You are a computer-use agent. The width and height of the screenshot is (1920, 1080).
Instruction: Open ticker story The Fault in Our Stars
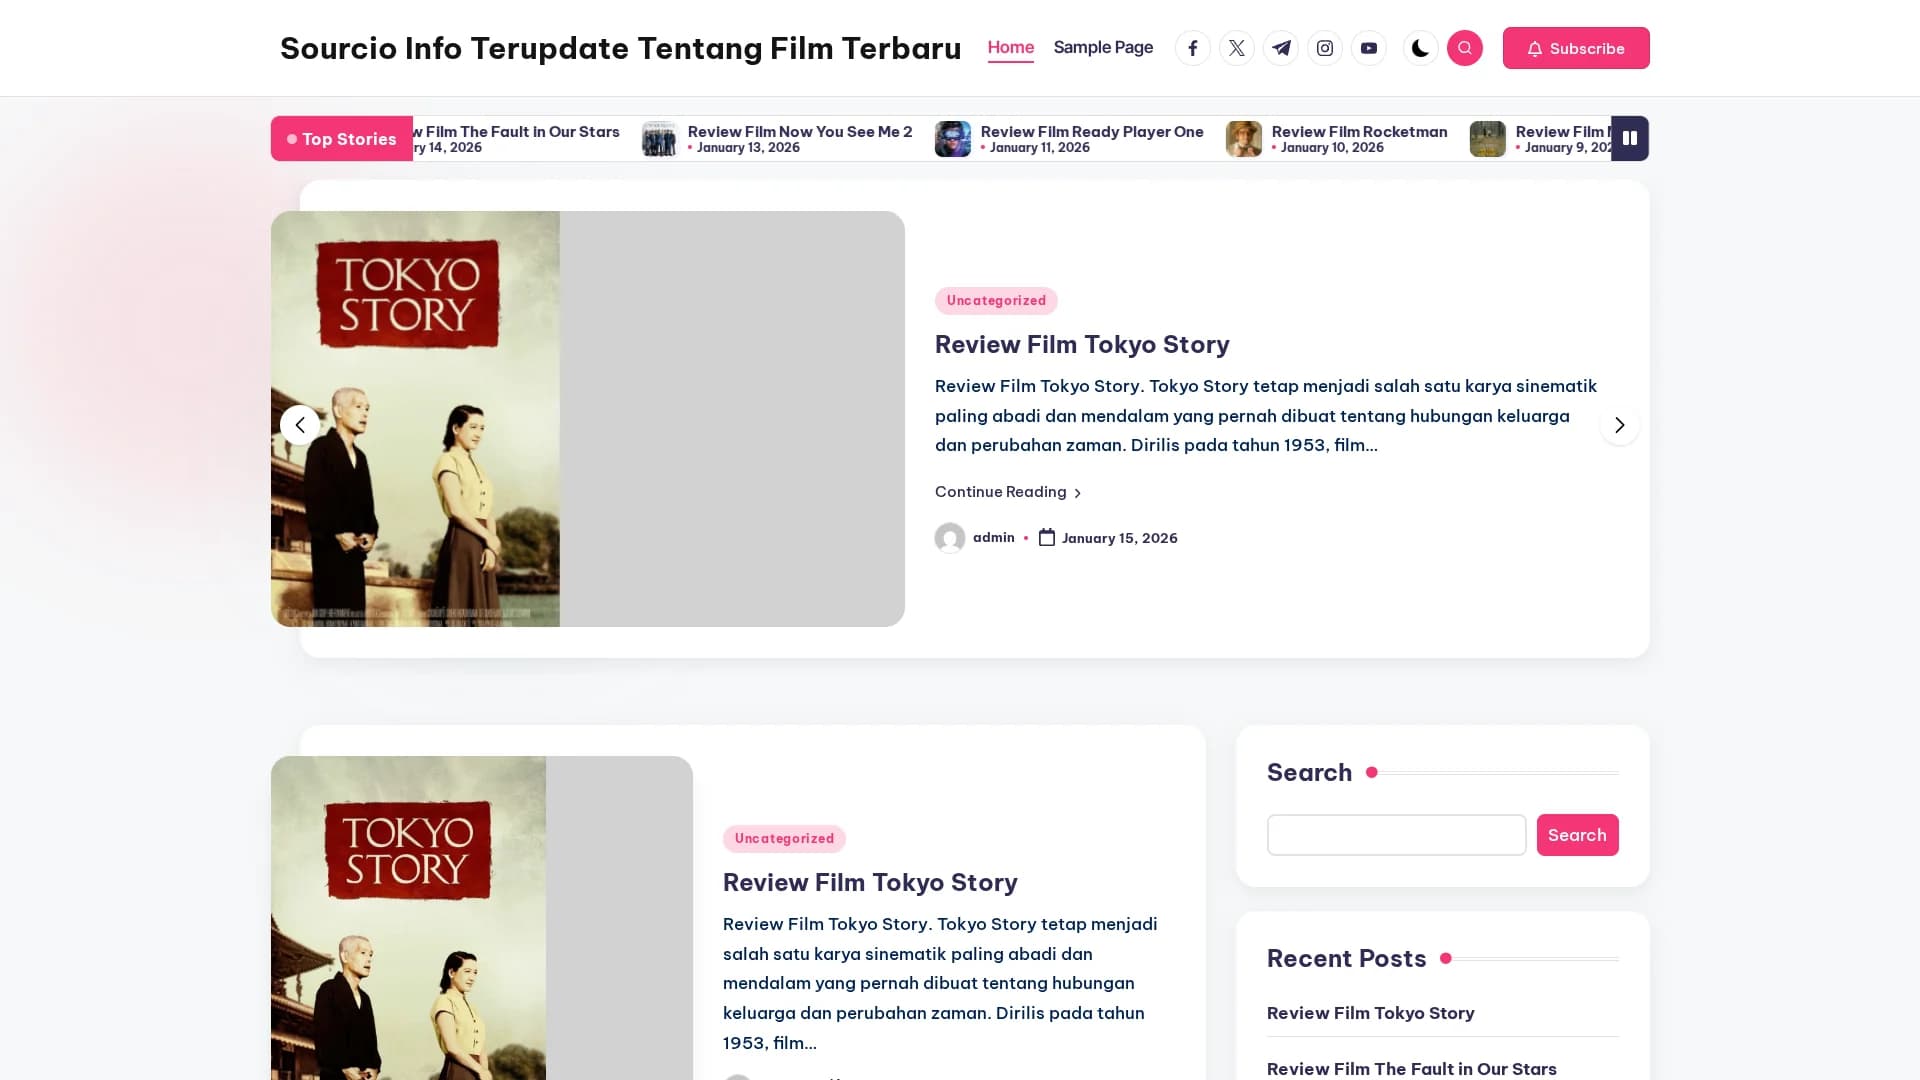coord(517,131)
